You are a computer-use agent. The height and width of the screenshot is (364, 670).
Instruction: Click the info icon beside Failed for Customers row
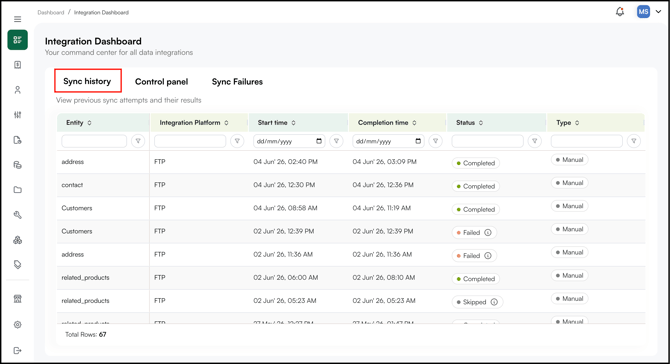click(488, 232)
